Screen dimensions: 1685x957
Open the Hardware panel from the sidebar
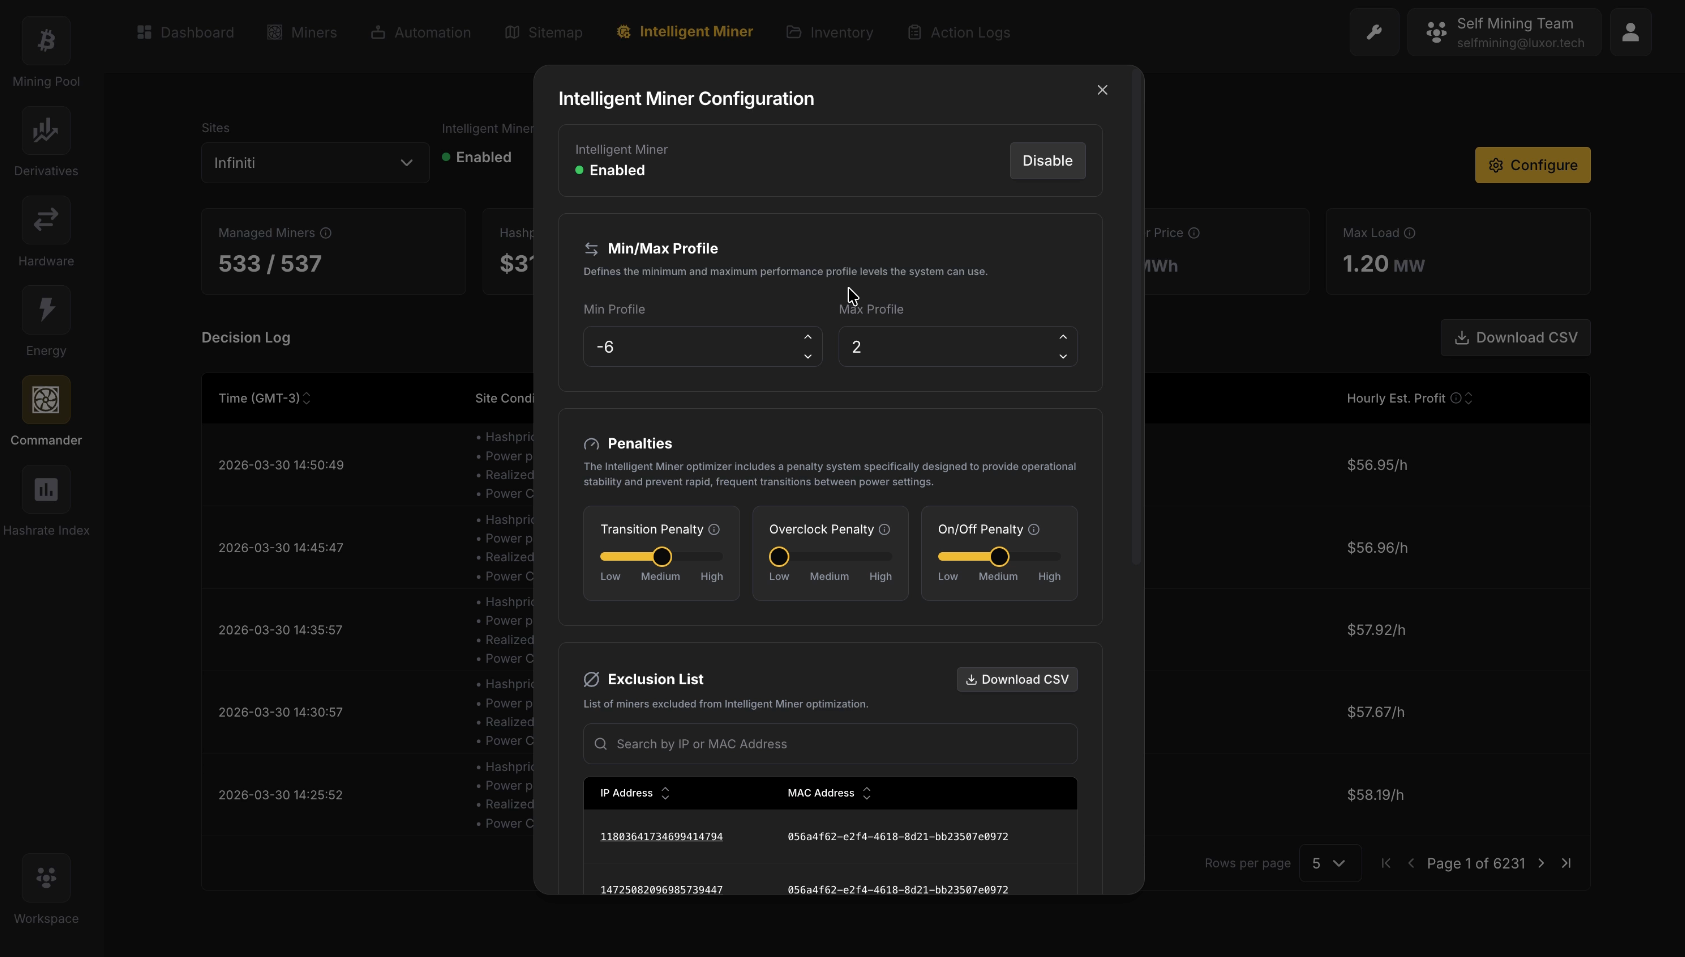(x=45, y=220)
